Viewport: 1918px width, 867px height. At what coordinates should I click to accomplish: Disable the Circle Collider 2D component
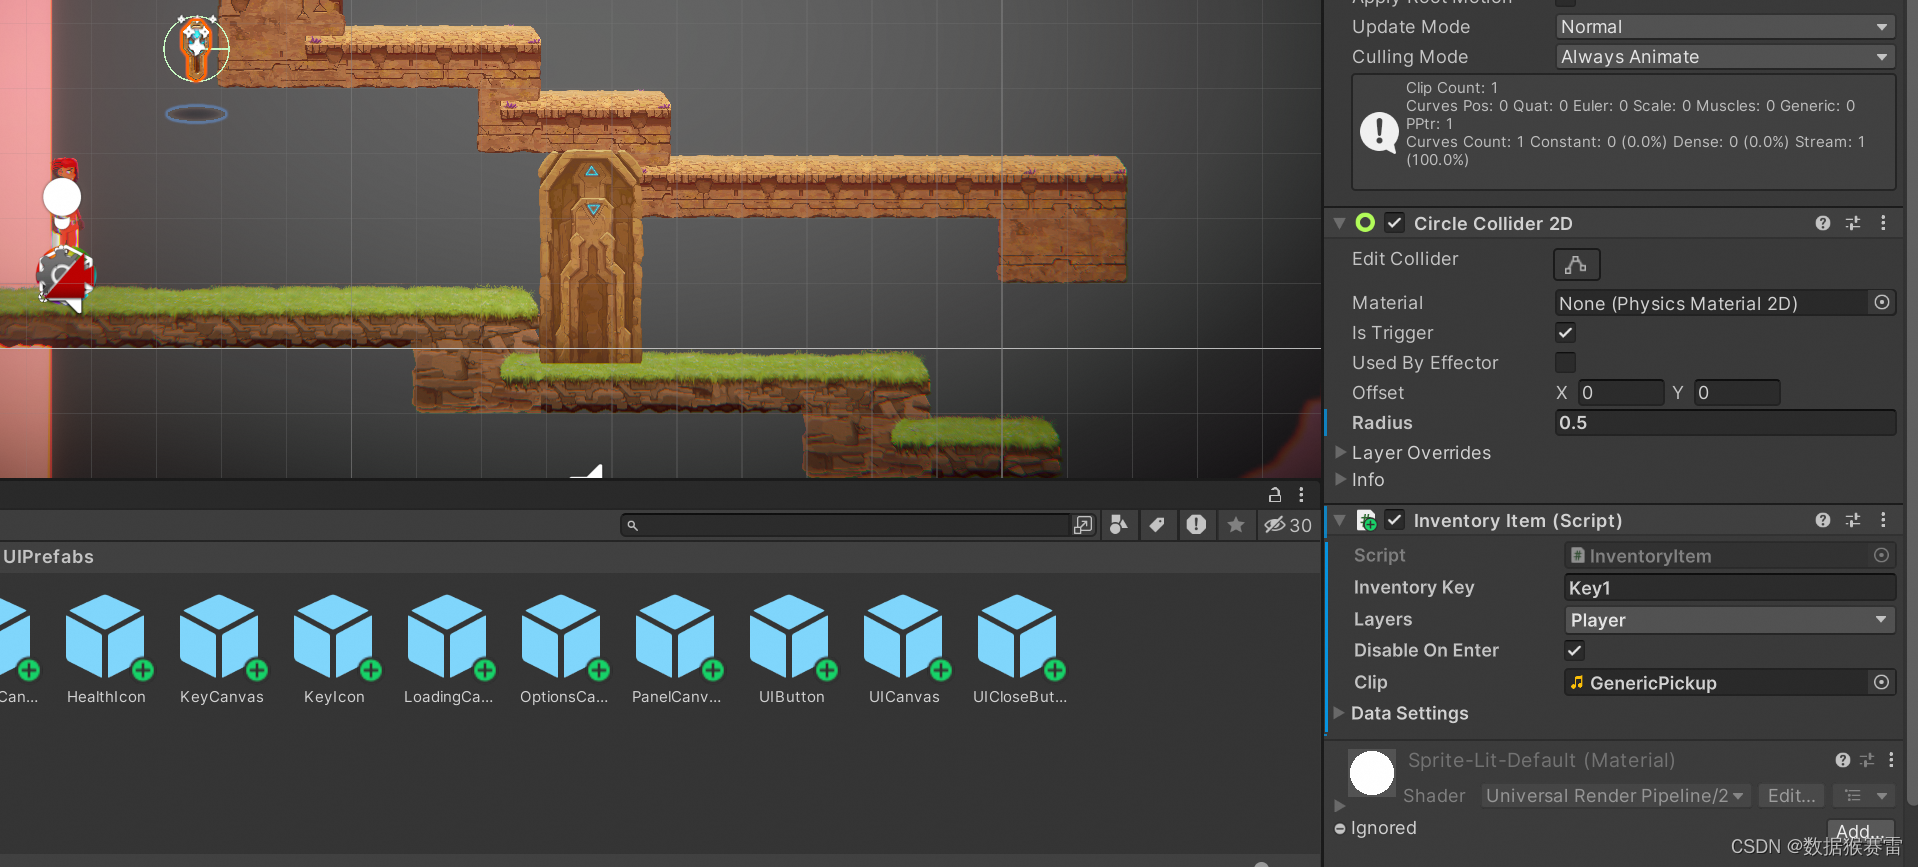point(1395,222)
